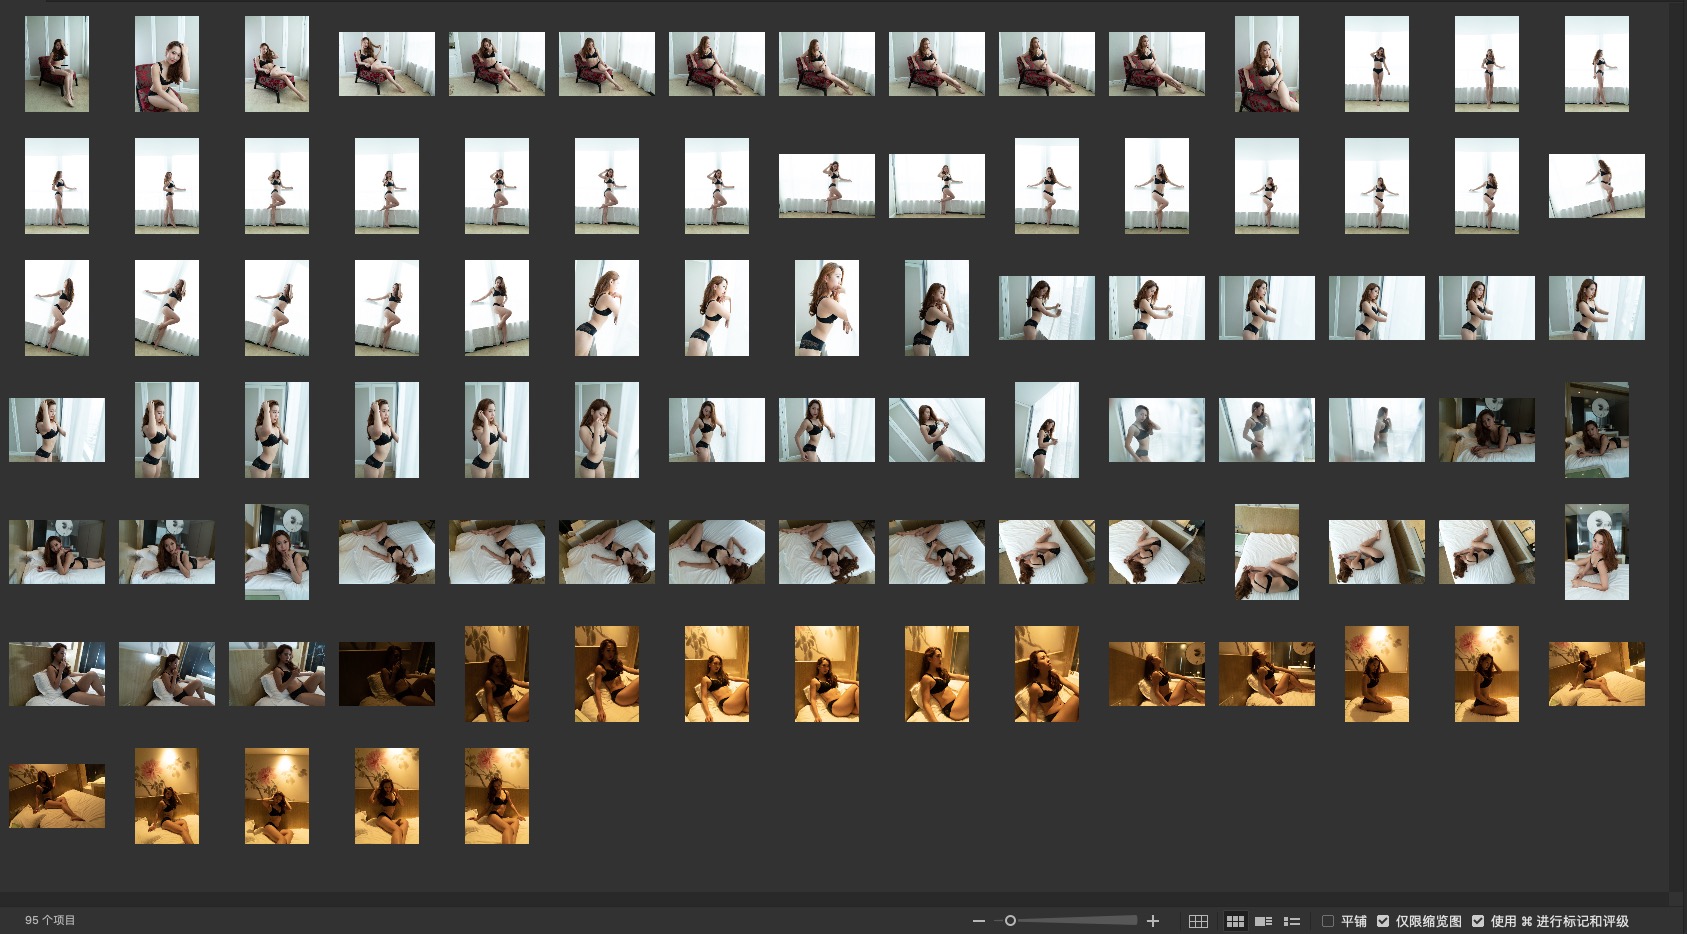The image size is (1687, 934).
Task: Click the vertical scrollbar on the right edge
Action: [x=1678, y=440]
